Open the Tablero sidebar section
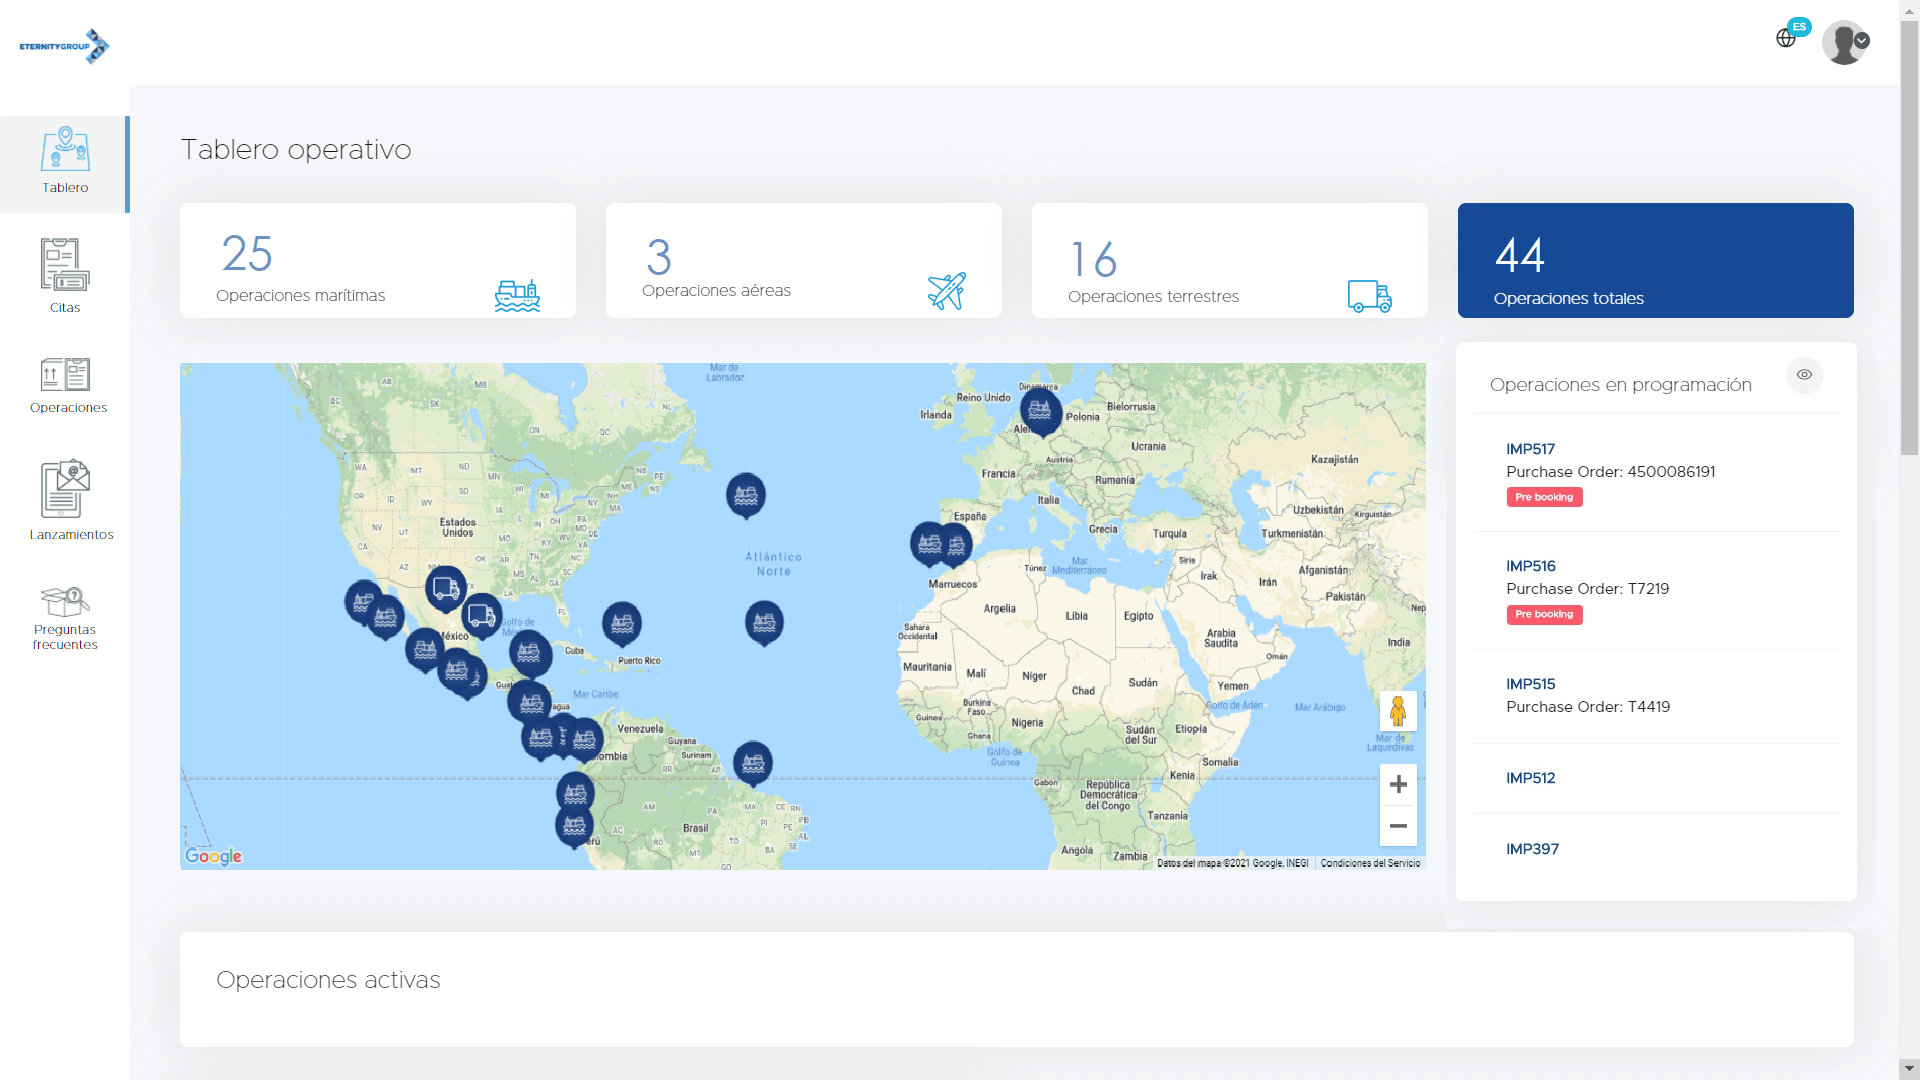Viewport: 1920px width, 1080px height. 65,164
